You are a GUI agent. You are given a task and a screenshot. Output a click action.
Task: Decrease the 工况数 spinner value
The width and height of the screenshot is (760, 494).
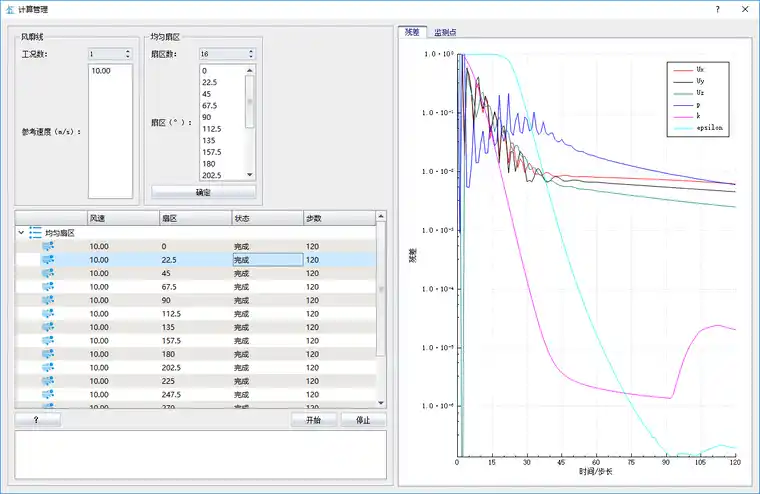[x=127, y=56]
